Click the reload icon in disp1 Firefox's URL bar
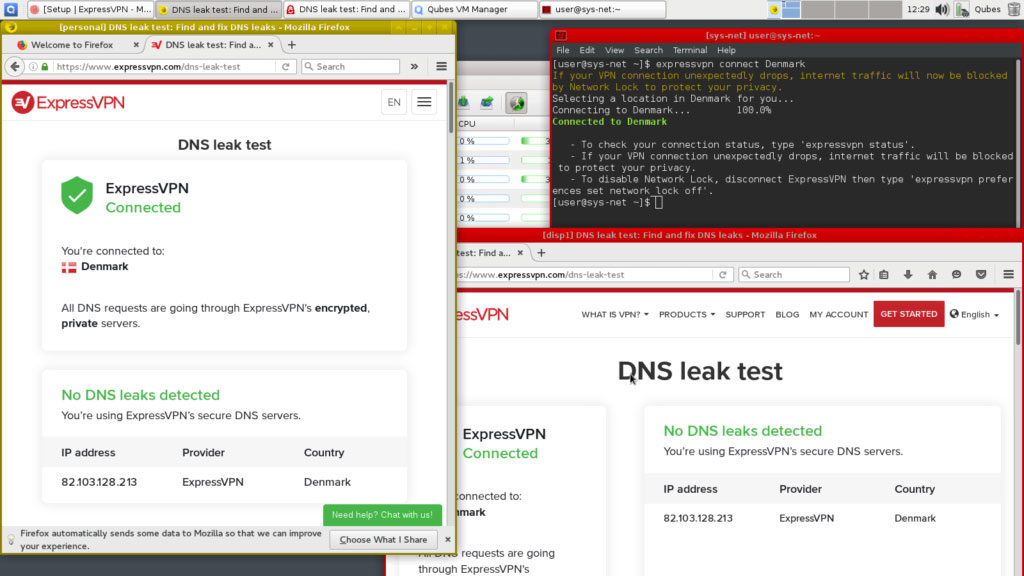Screen dimensions: 1024x576 click(x=723, y=275)
